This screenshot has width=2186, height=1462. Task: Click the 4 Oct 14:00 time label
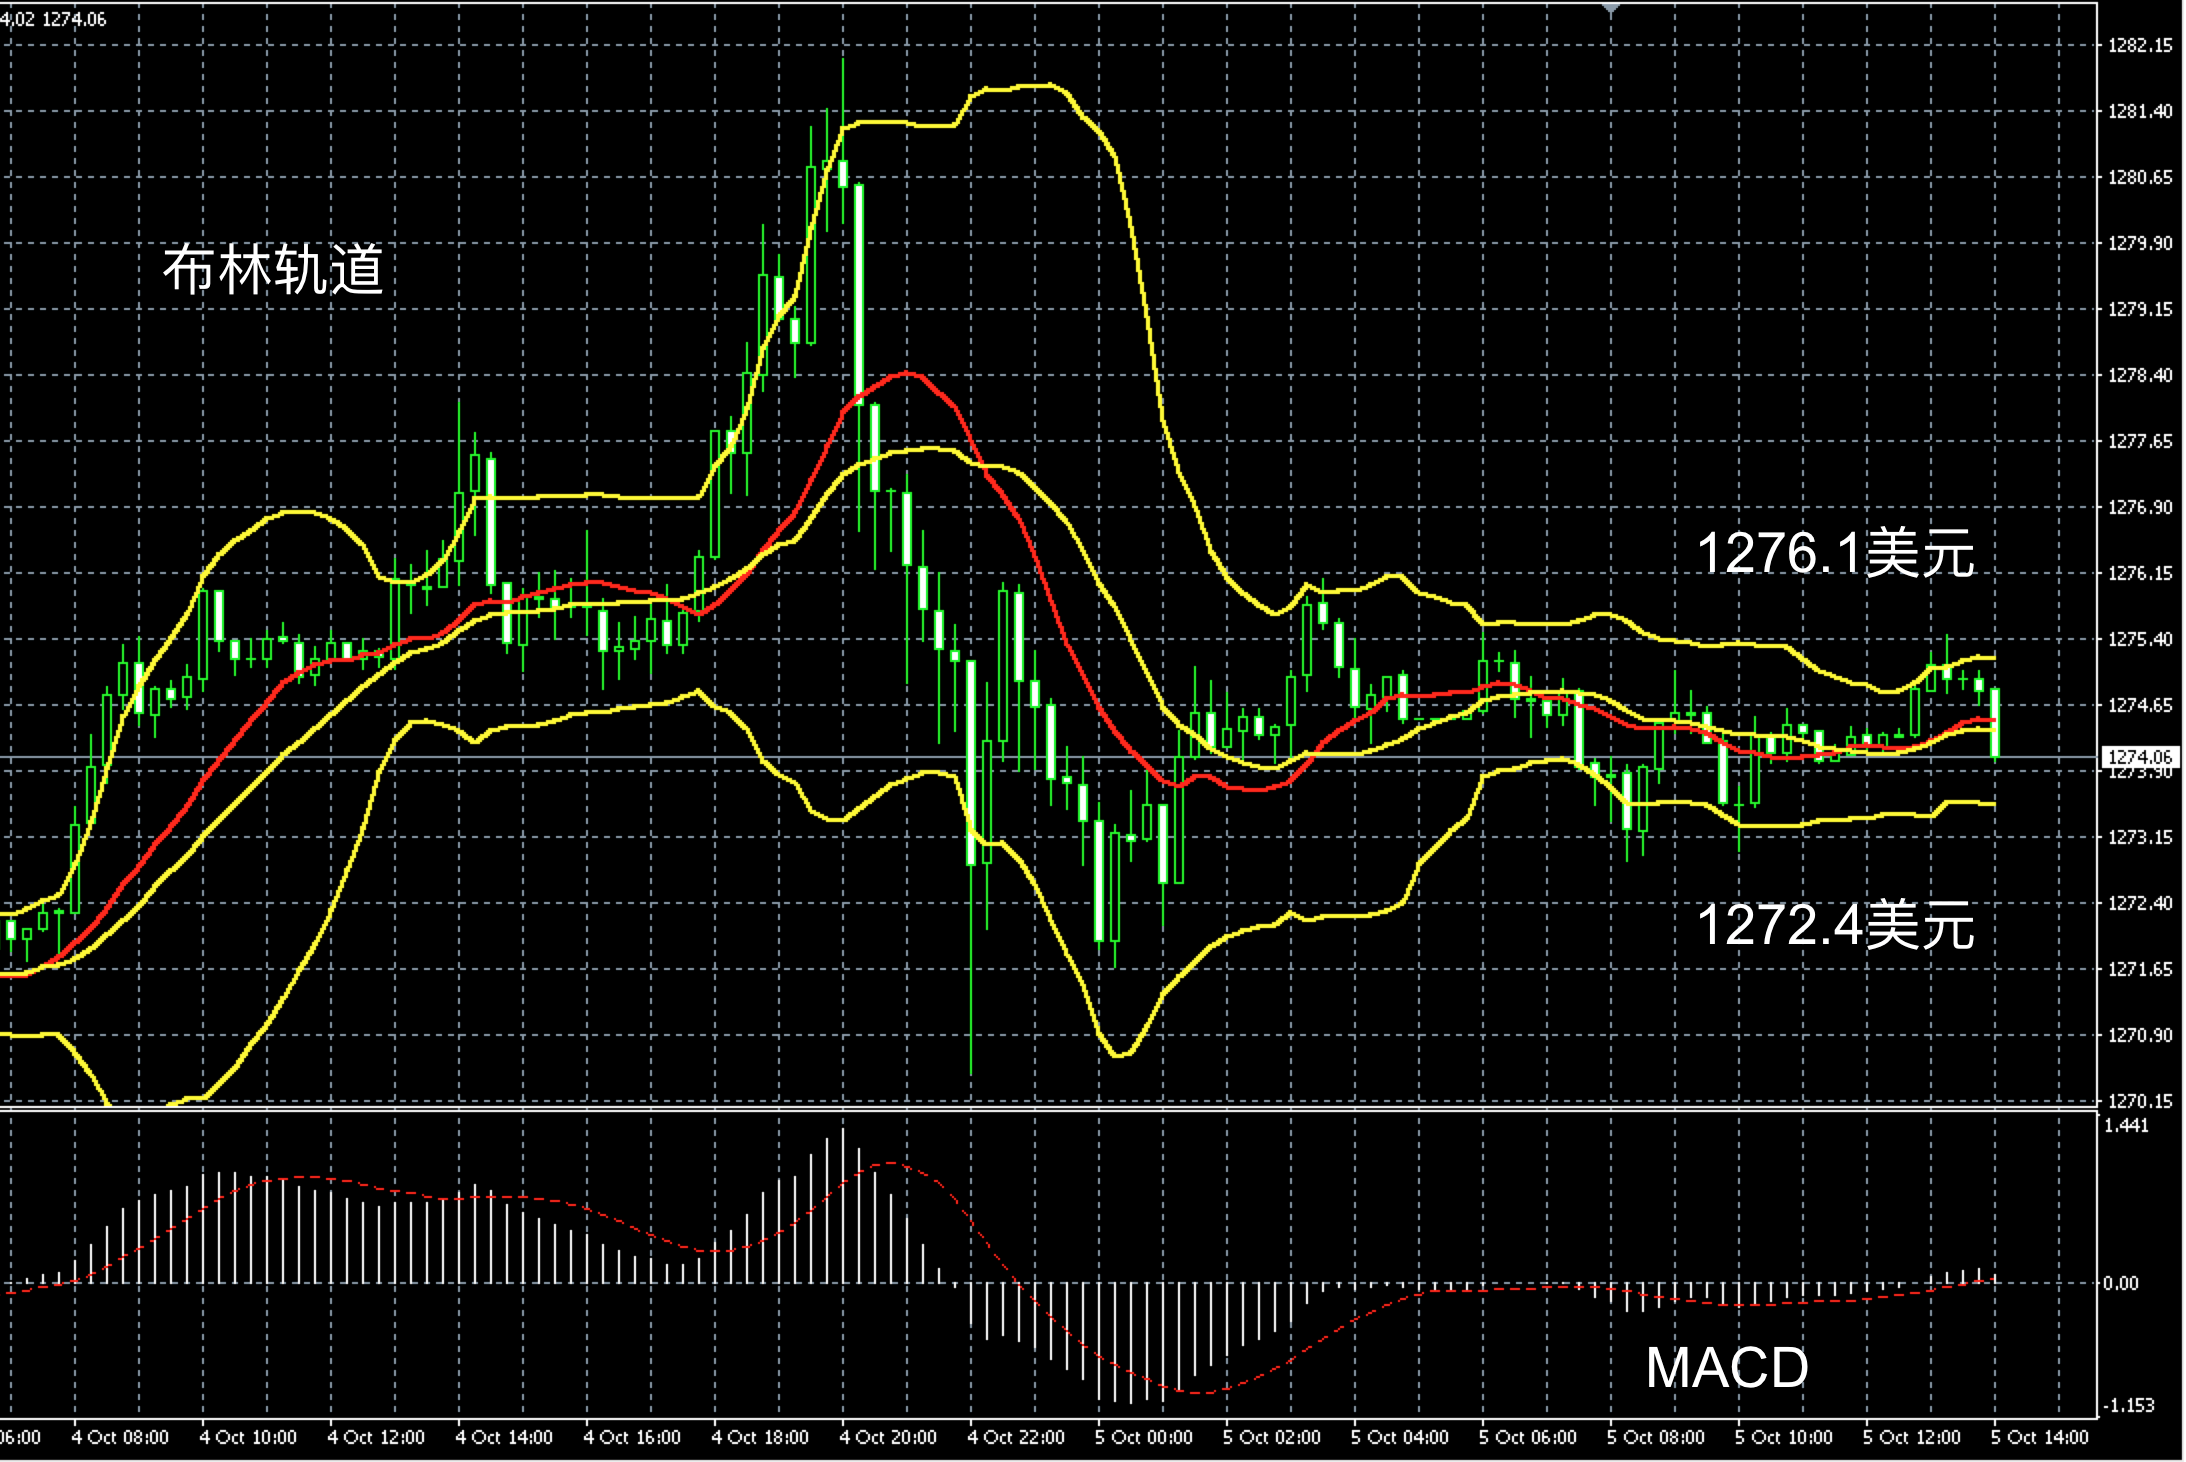coord(504,1438)
